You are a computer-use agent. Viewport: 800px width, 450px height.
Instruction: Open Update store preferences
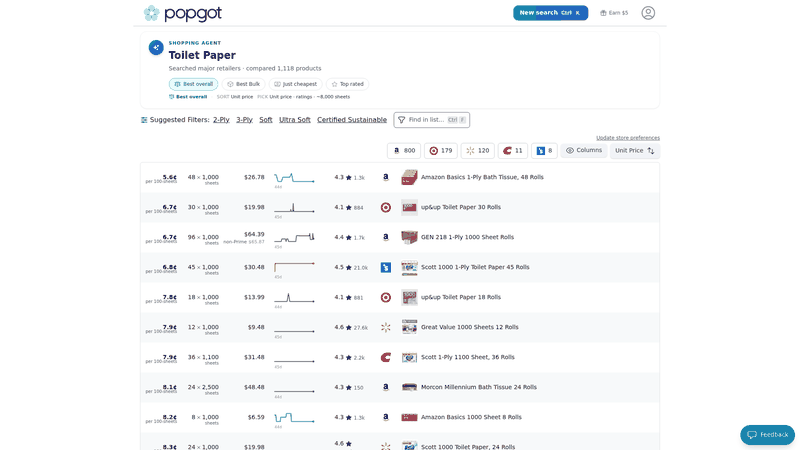628,138
